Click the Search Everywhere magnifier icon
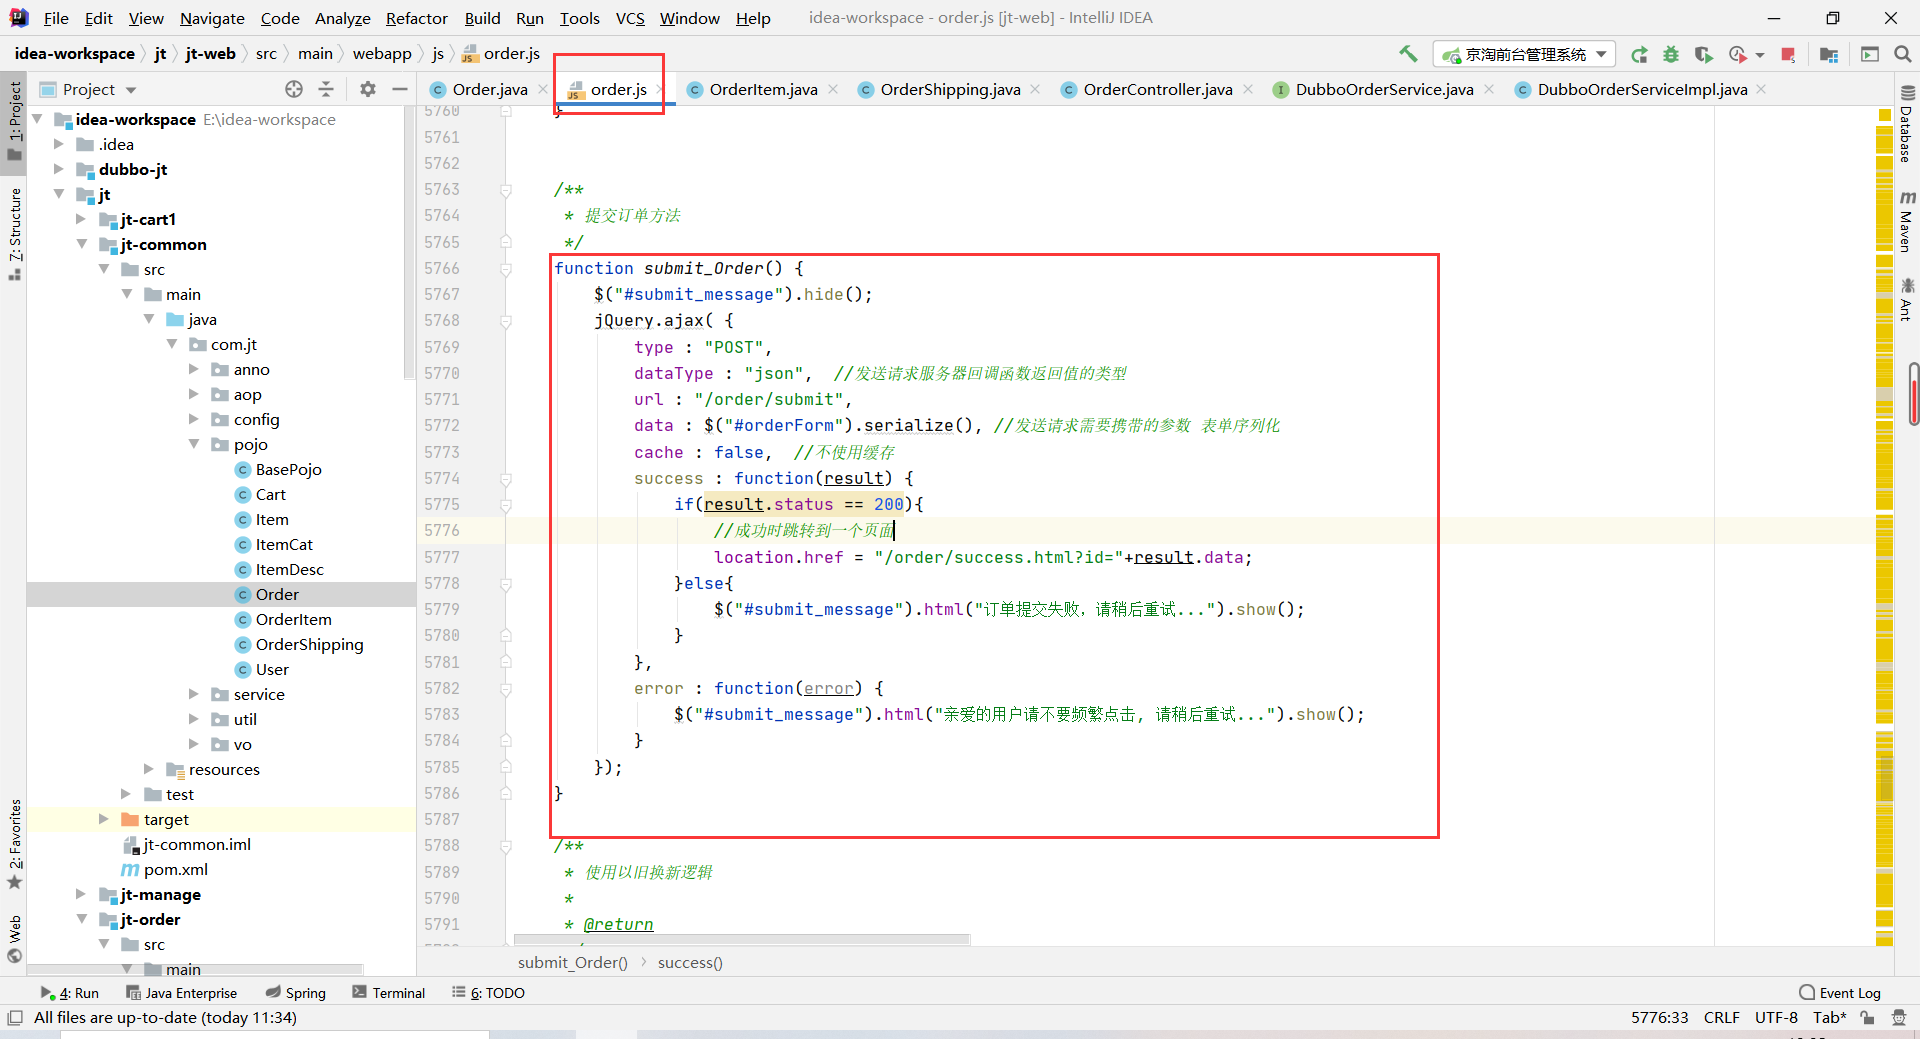1920x1039 pixels. (x=1903, y=54)
